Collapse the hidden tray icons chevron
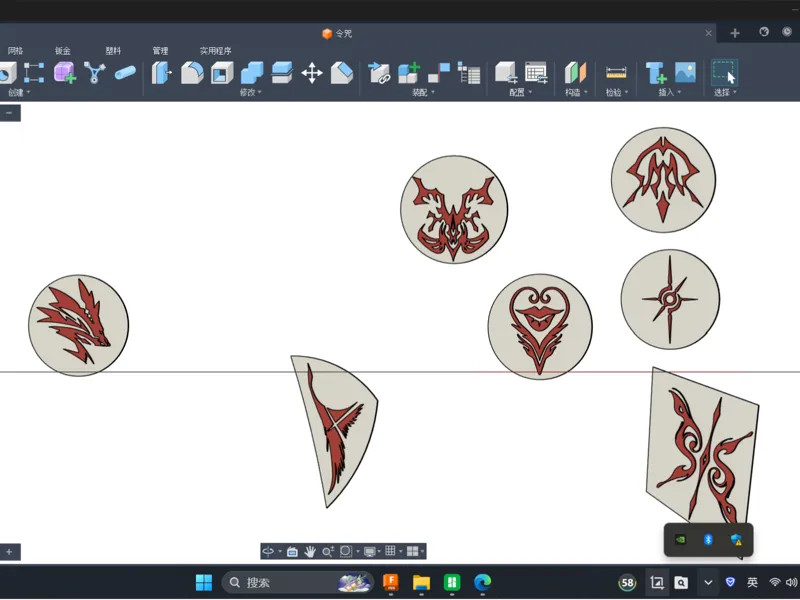Screen dimensions: 800x600 coord(708,582)
